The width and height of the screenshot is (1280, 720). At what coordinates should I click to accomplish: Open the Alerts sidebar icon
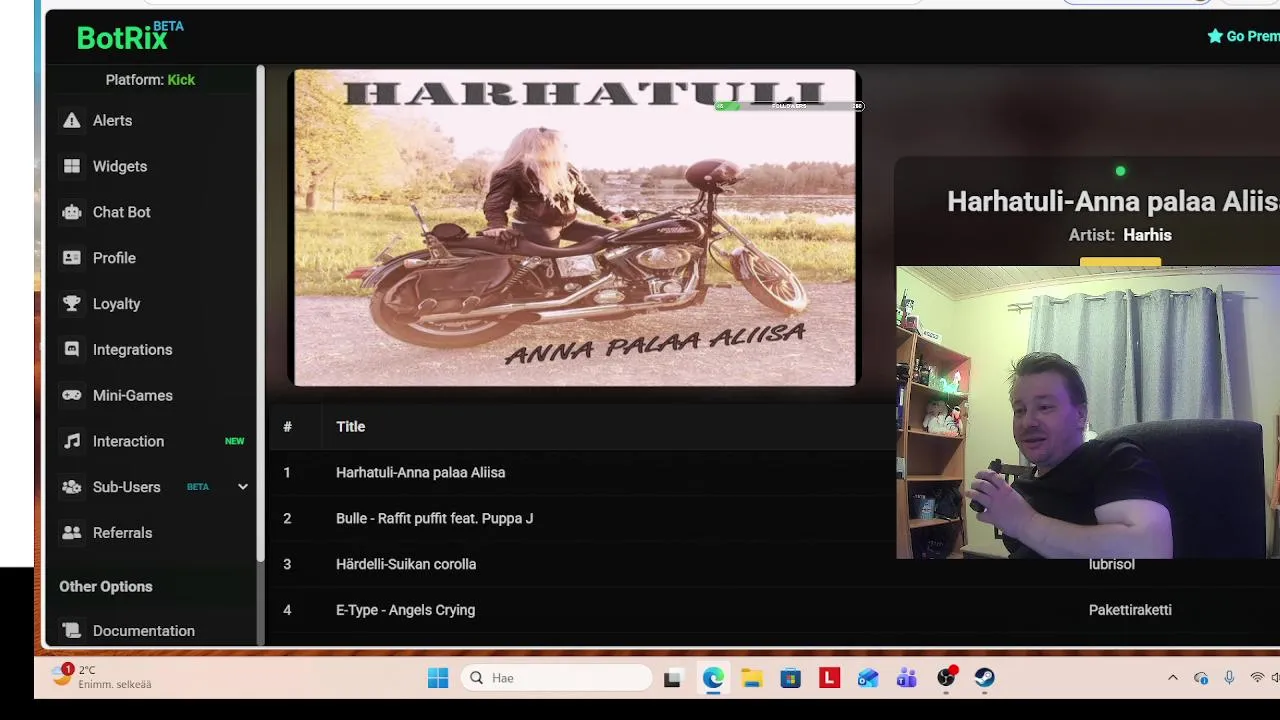pos(72,121)
